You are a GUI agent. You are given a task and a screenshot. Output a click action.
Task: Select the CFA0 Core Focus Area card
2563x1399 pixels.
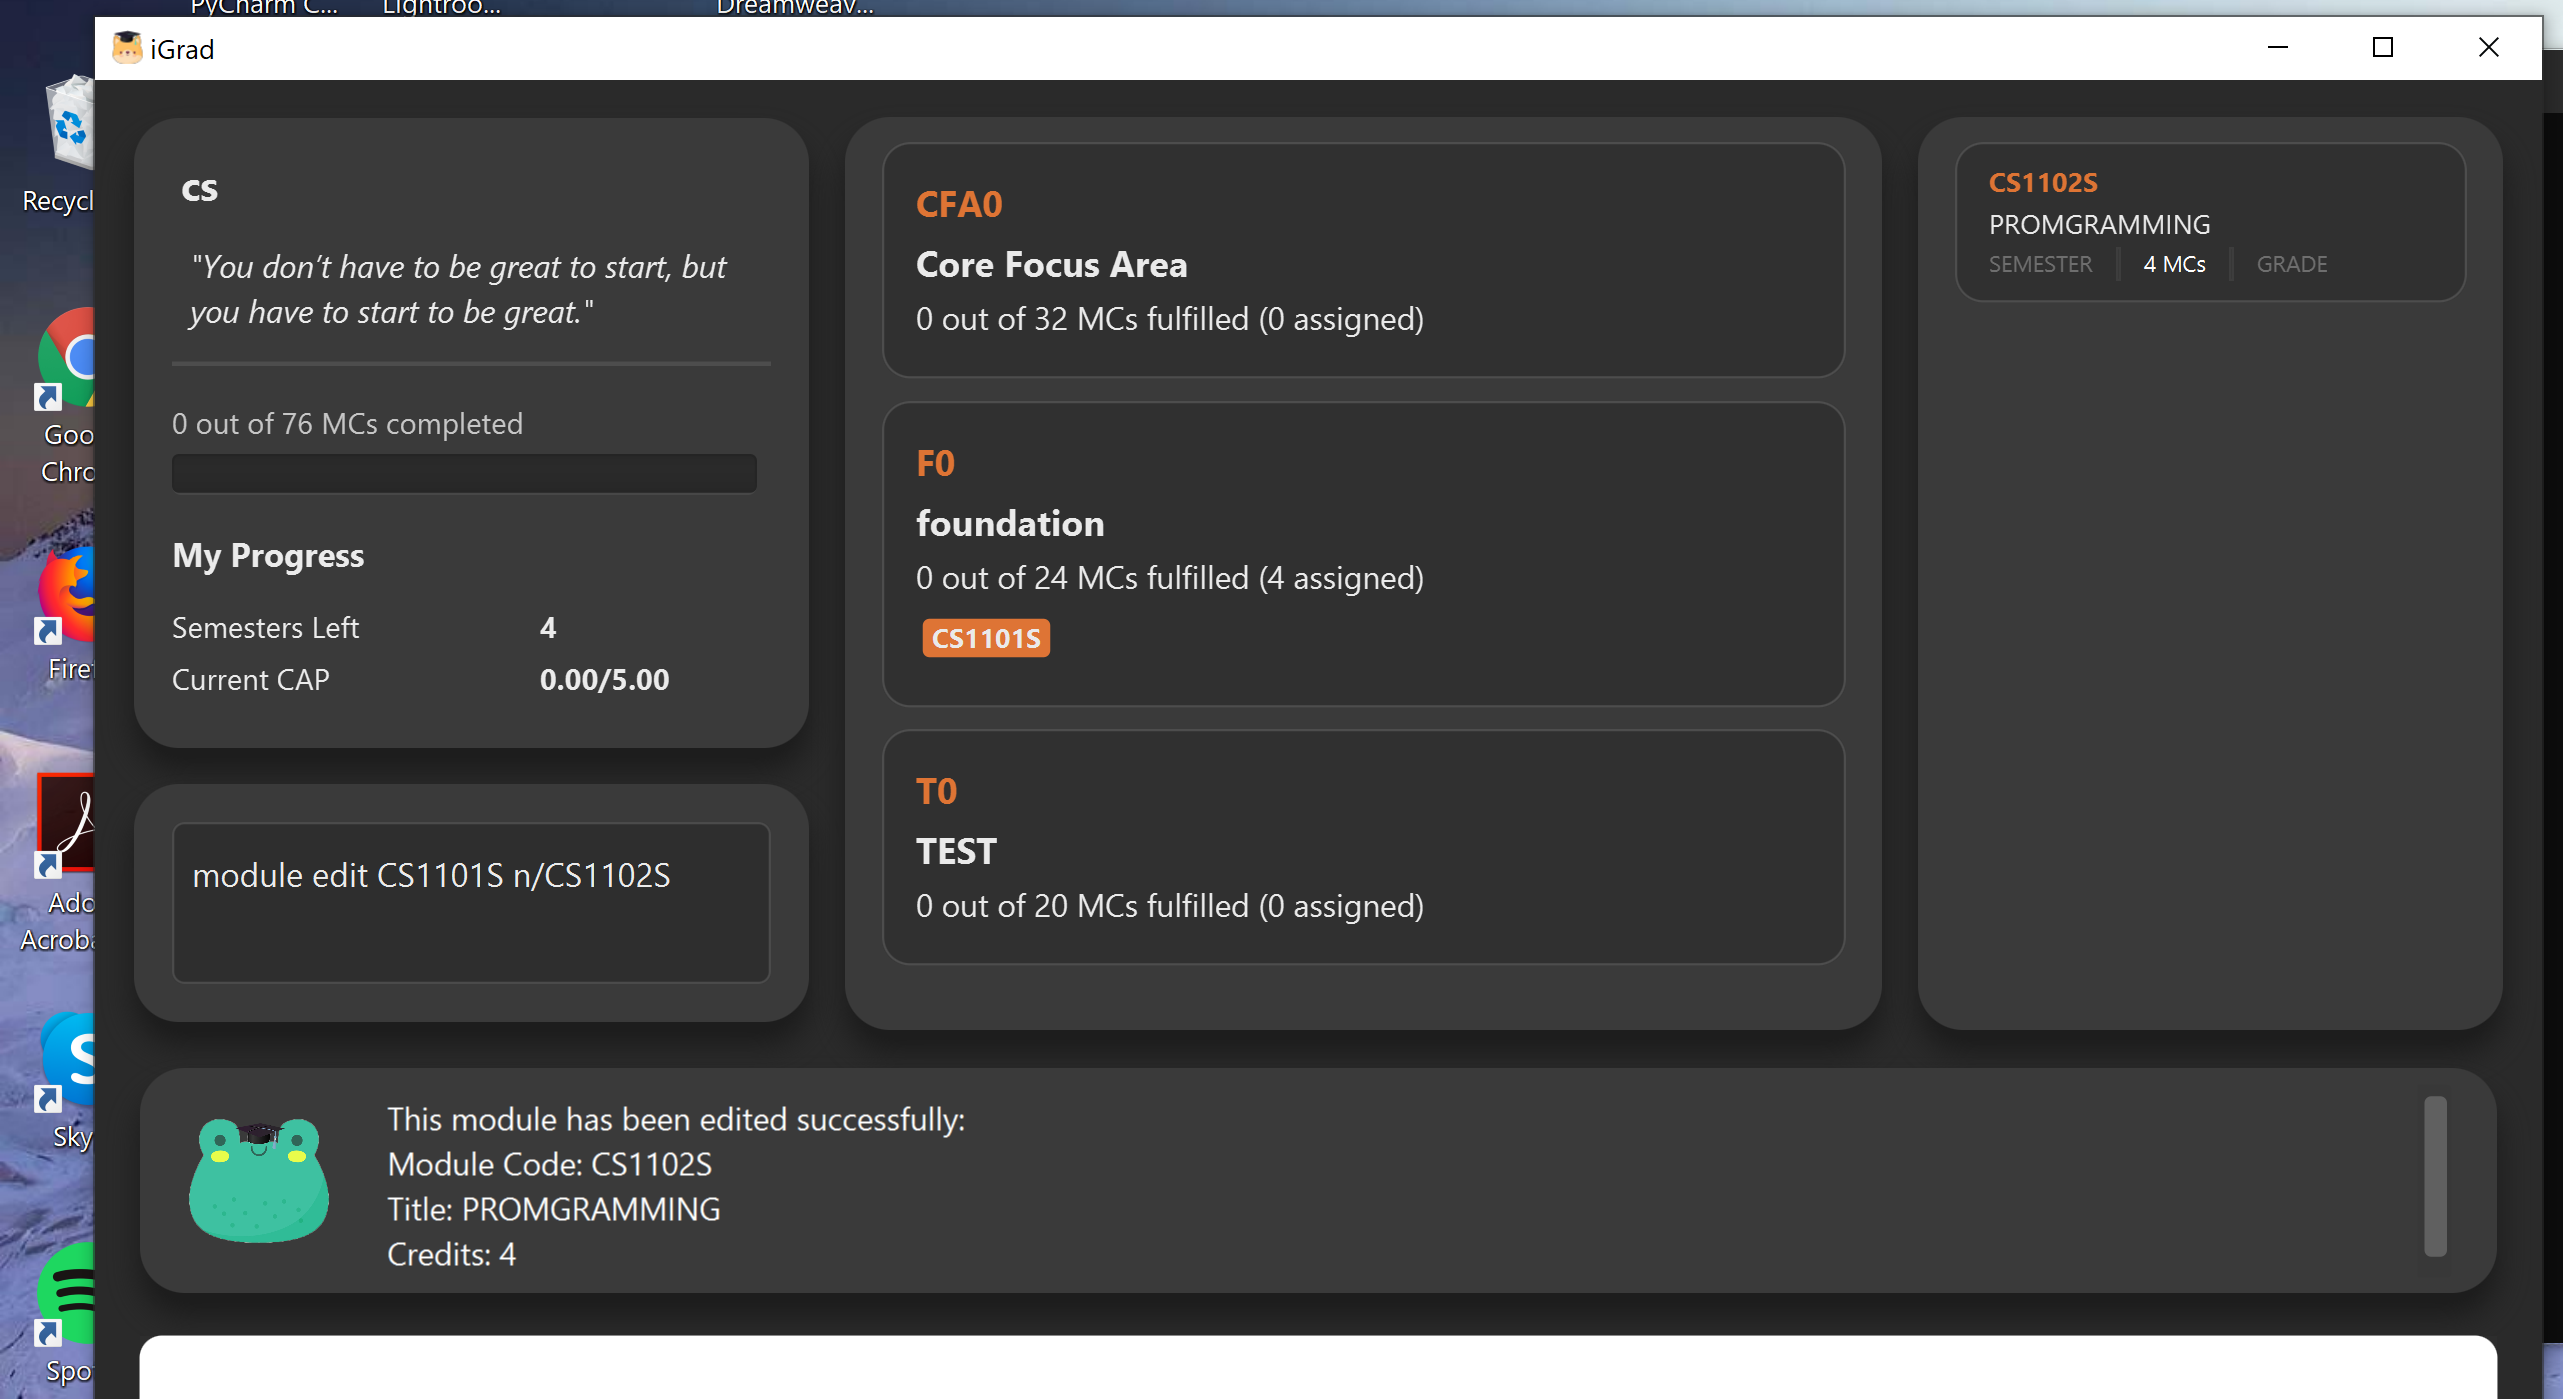[1362, 260]
